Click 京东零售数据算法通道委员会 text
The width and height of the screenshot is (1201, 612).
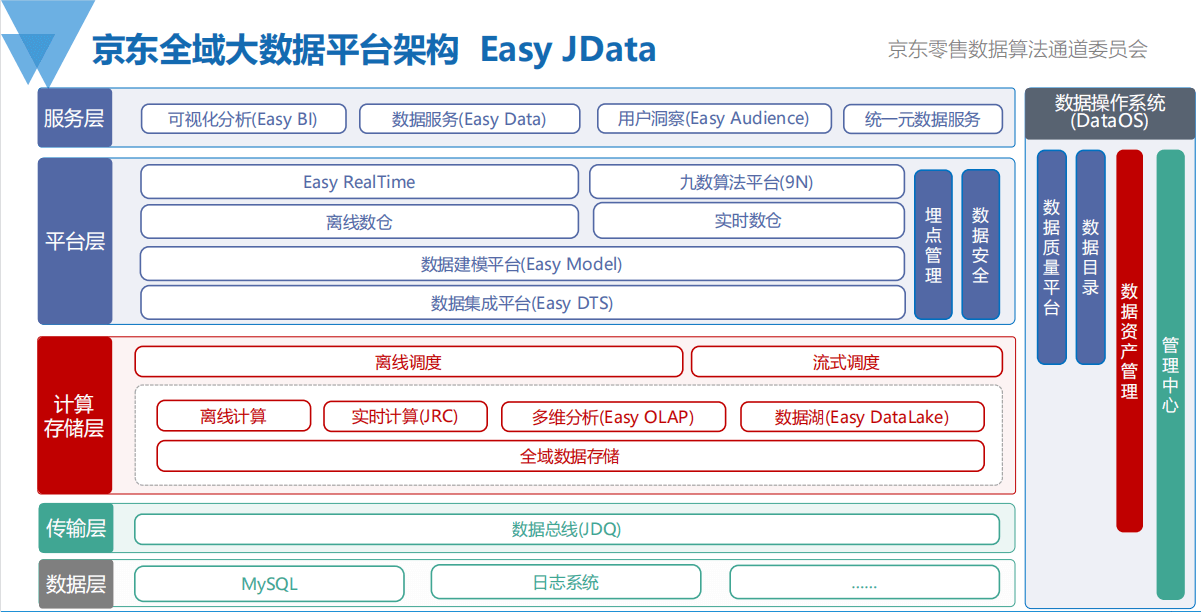click(x=1017, y=49)
